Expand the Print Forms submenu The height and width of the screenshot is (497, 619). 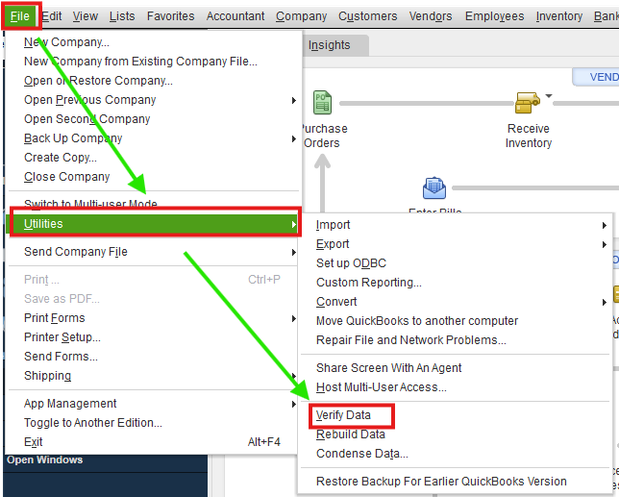tap(153, 318)
